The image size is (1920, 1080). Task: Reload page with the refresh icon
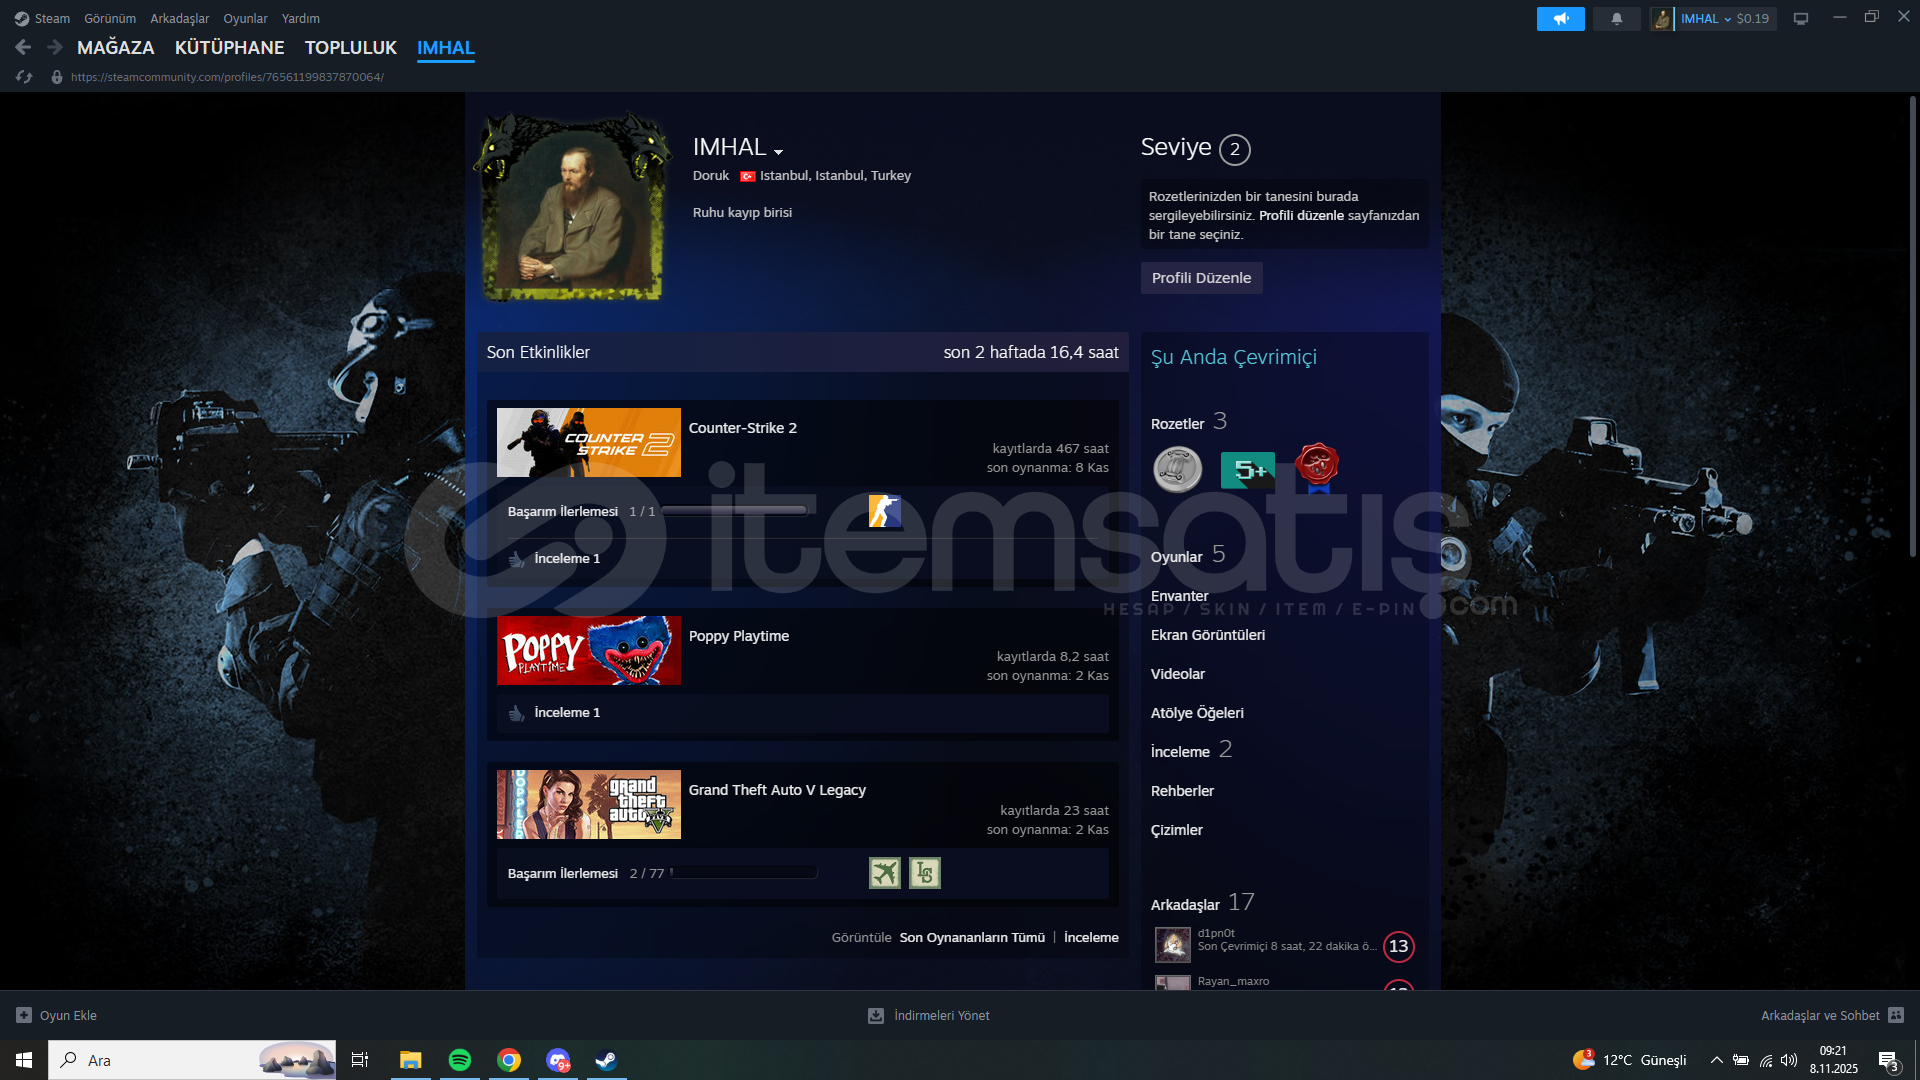pyautogui.click(x=24, y=77)
